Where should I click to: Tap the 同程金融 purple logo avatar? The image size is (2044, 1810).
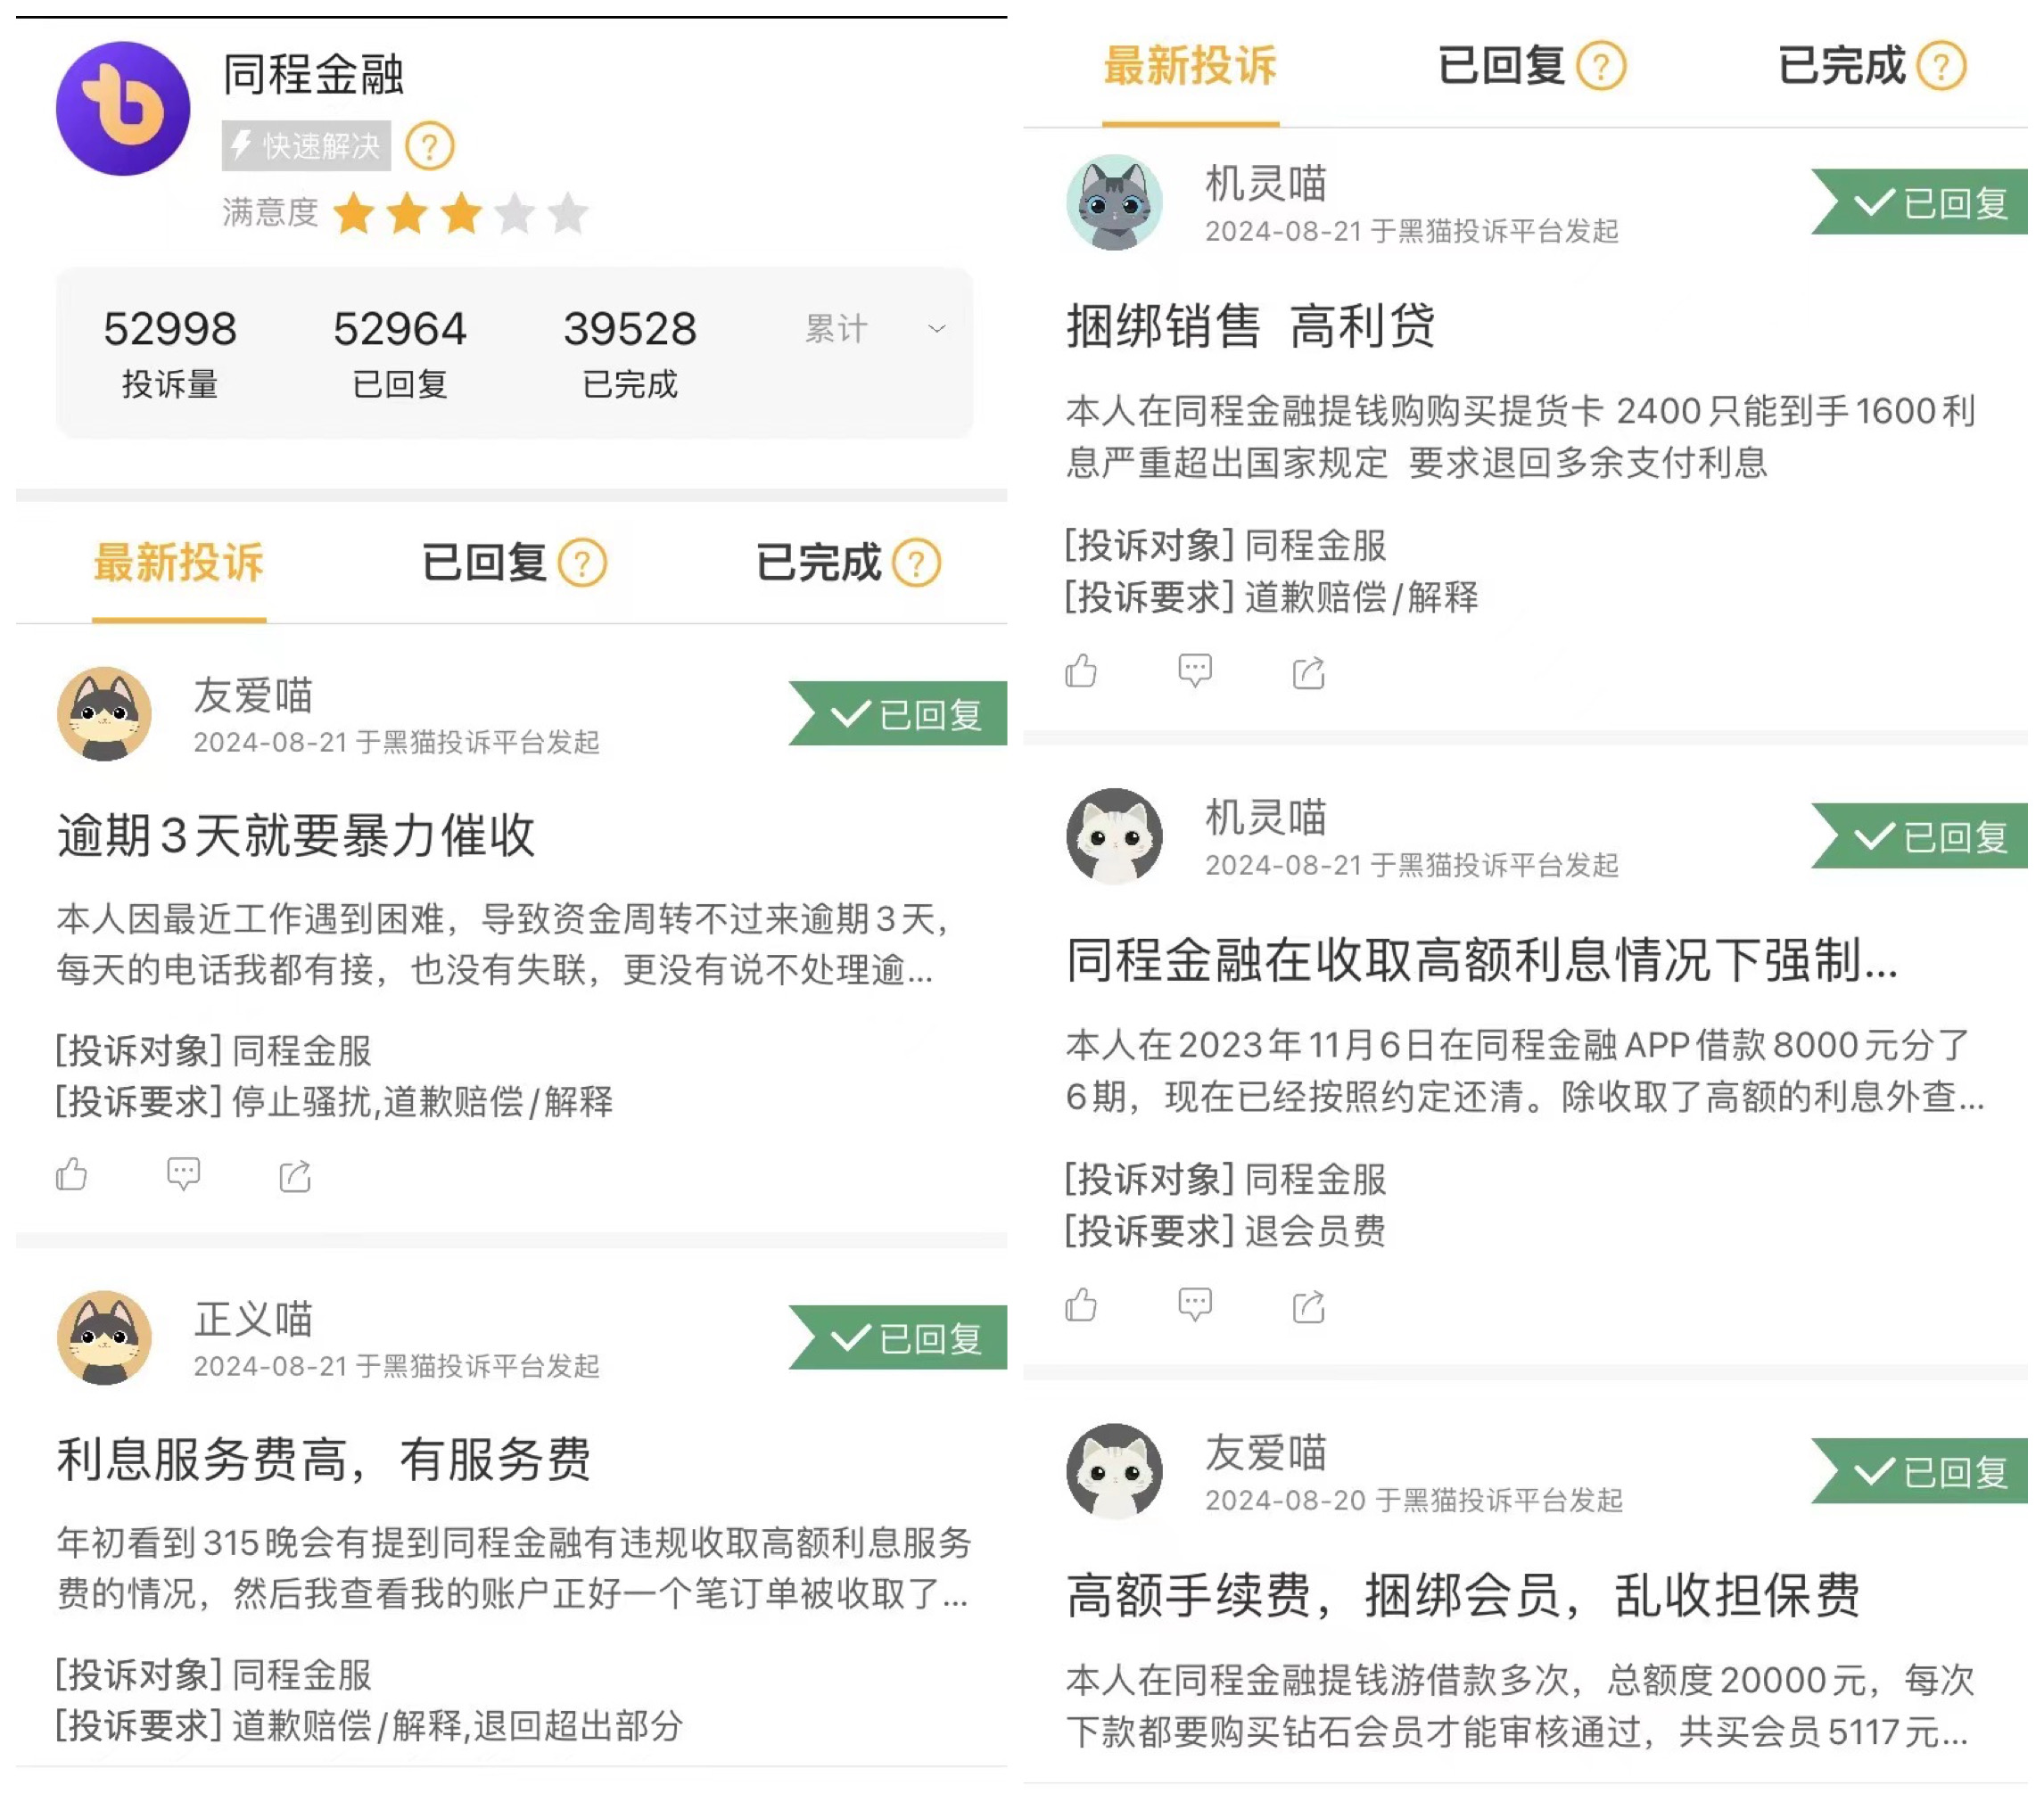[123, 109]
